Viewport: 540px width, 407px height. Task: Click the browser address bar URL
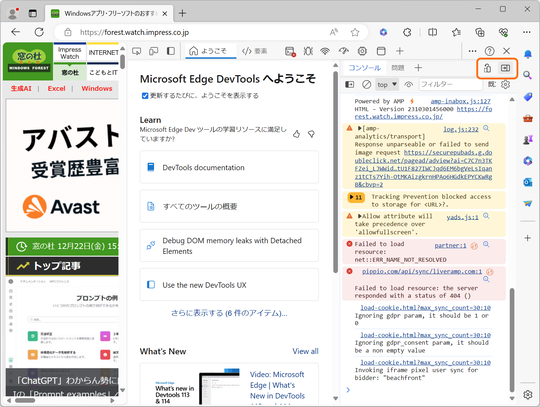(x=134, y=32)
